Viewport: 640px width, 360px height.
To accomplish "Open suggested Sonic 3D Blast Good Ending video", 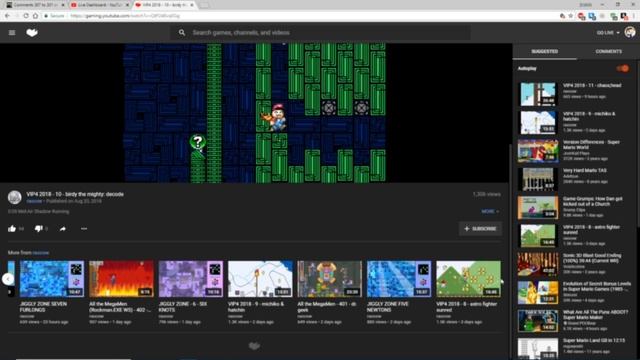I will (x=538, y=264).
